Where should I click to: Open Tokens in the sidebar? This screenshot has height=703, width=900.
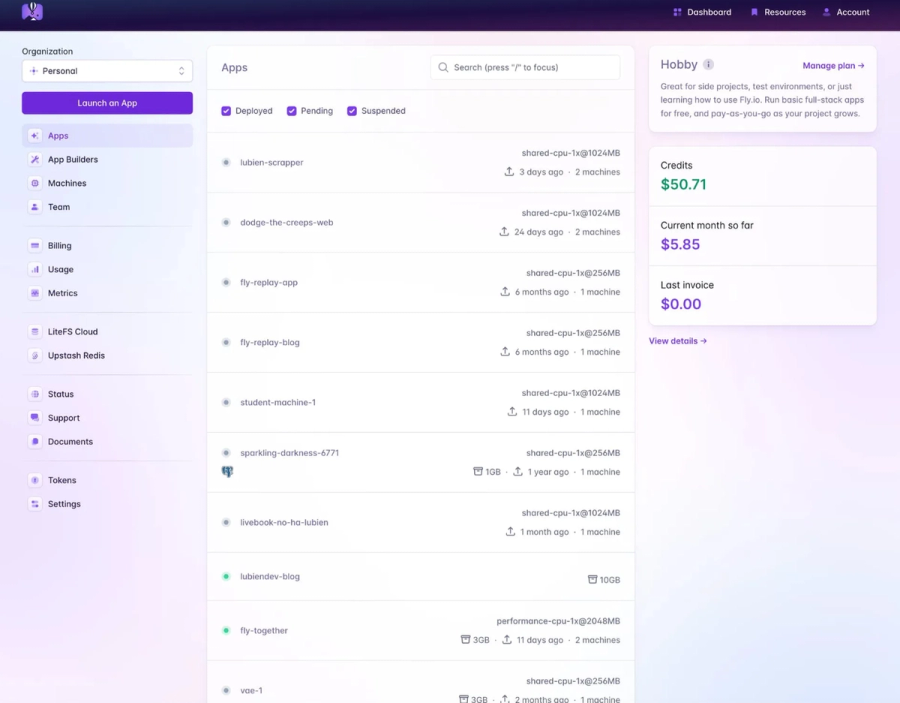click(107, 480)
